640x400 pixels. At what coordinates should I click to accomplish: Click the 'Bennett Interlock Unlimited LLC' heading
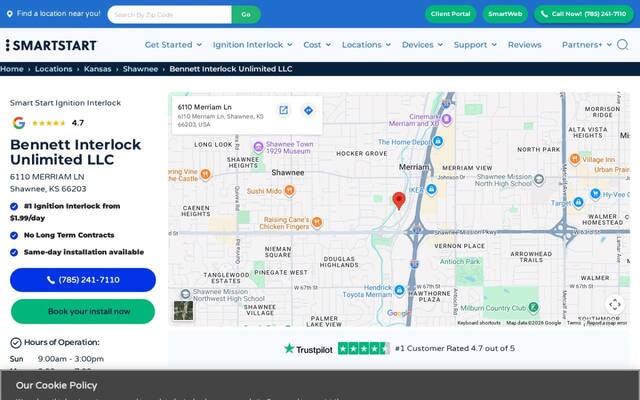(x=76, y=152)
